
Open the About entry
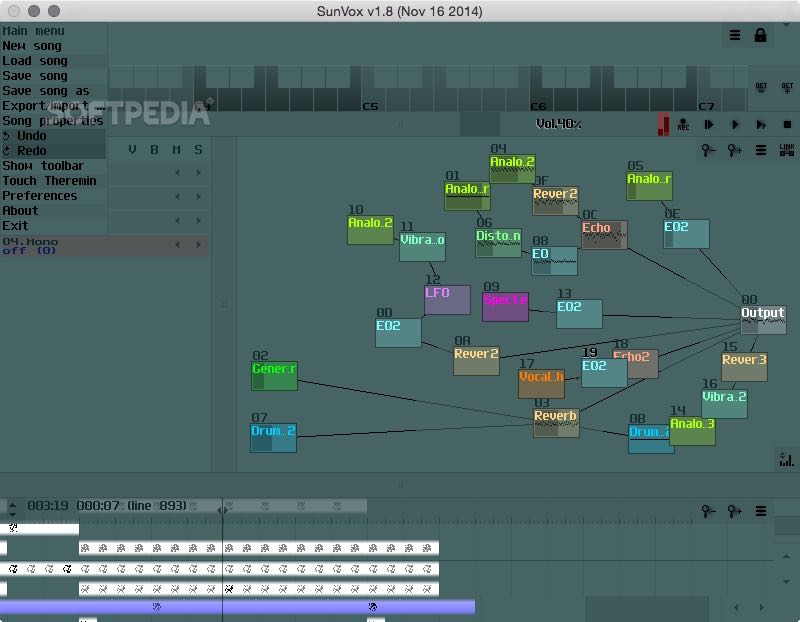point(53,211)
